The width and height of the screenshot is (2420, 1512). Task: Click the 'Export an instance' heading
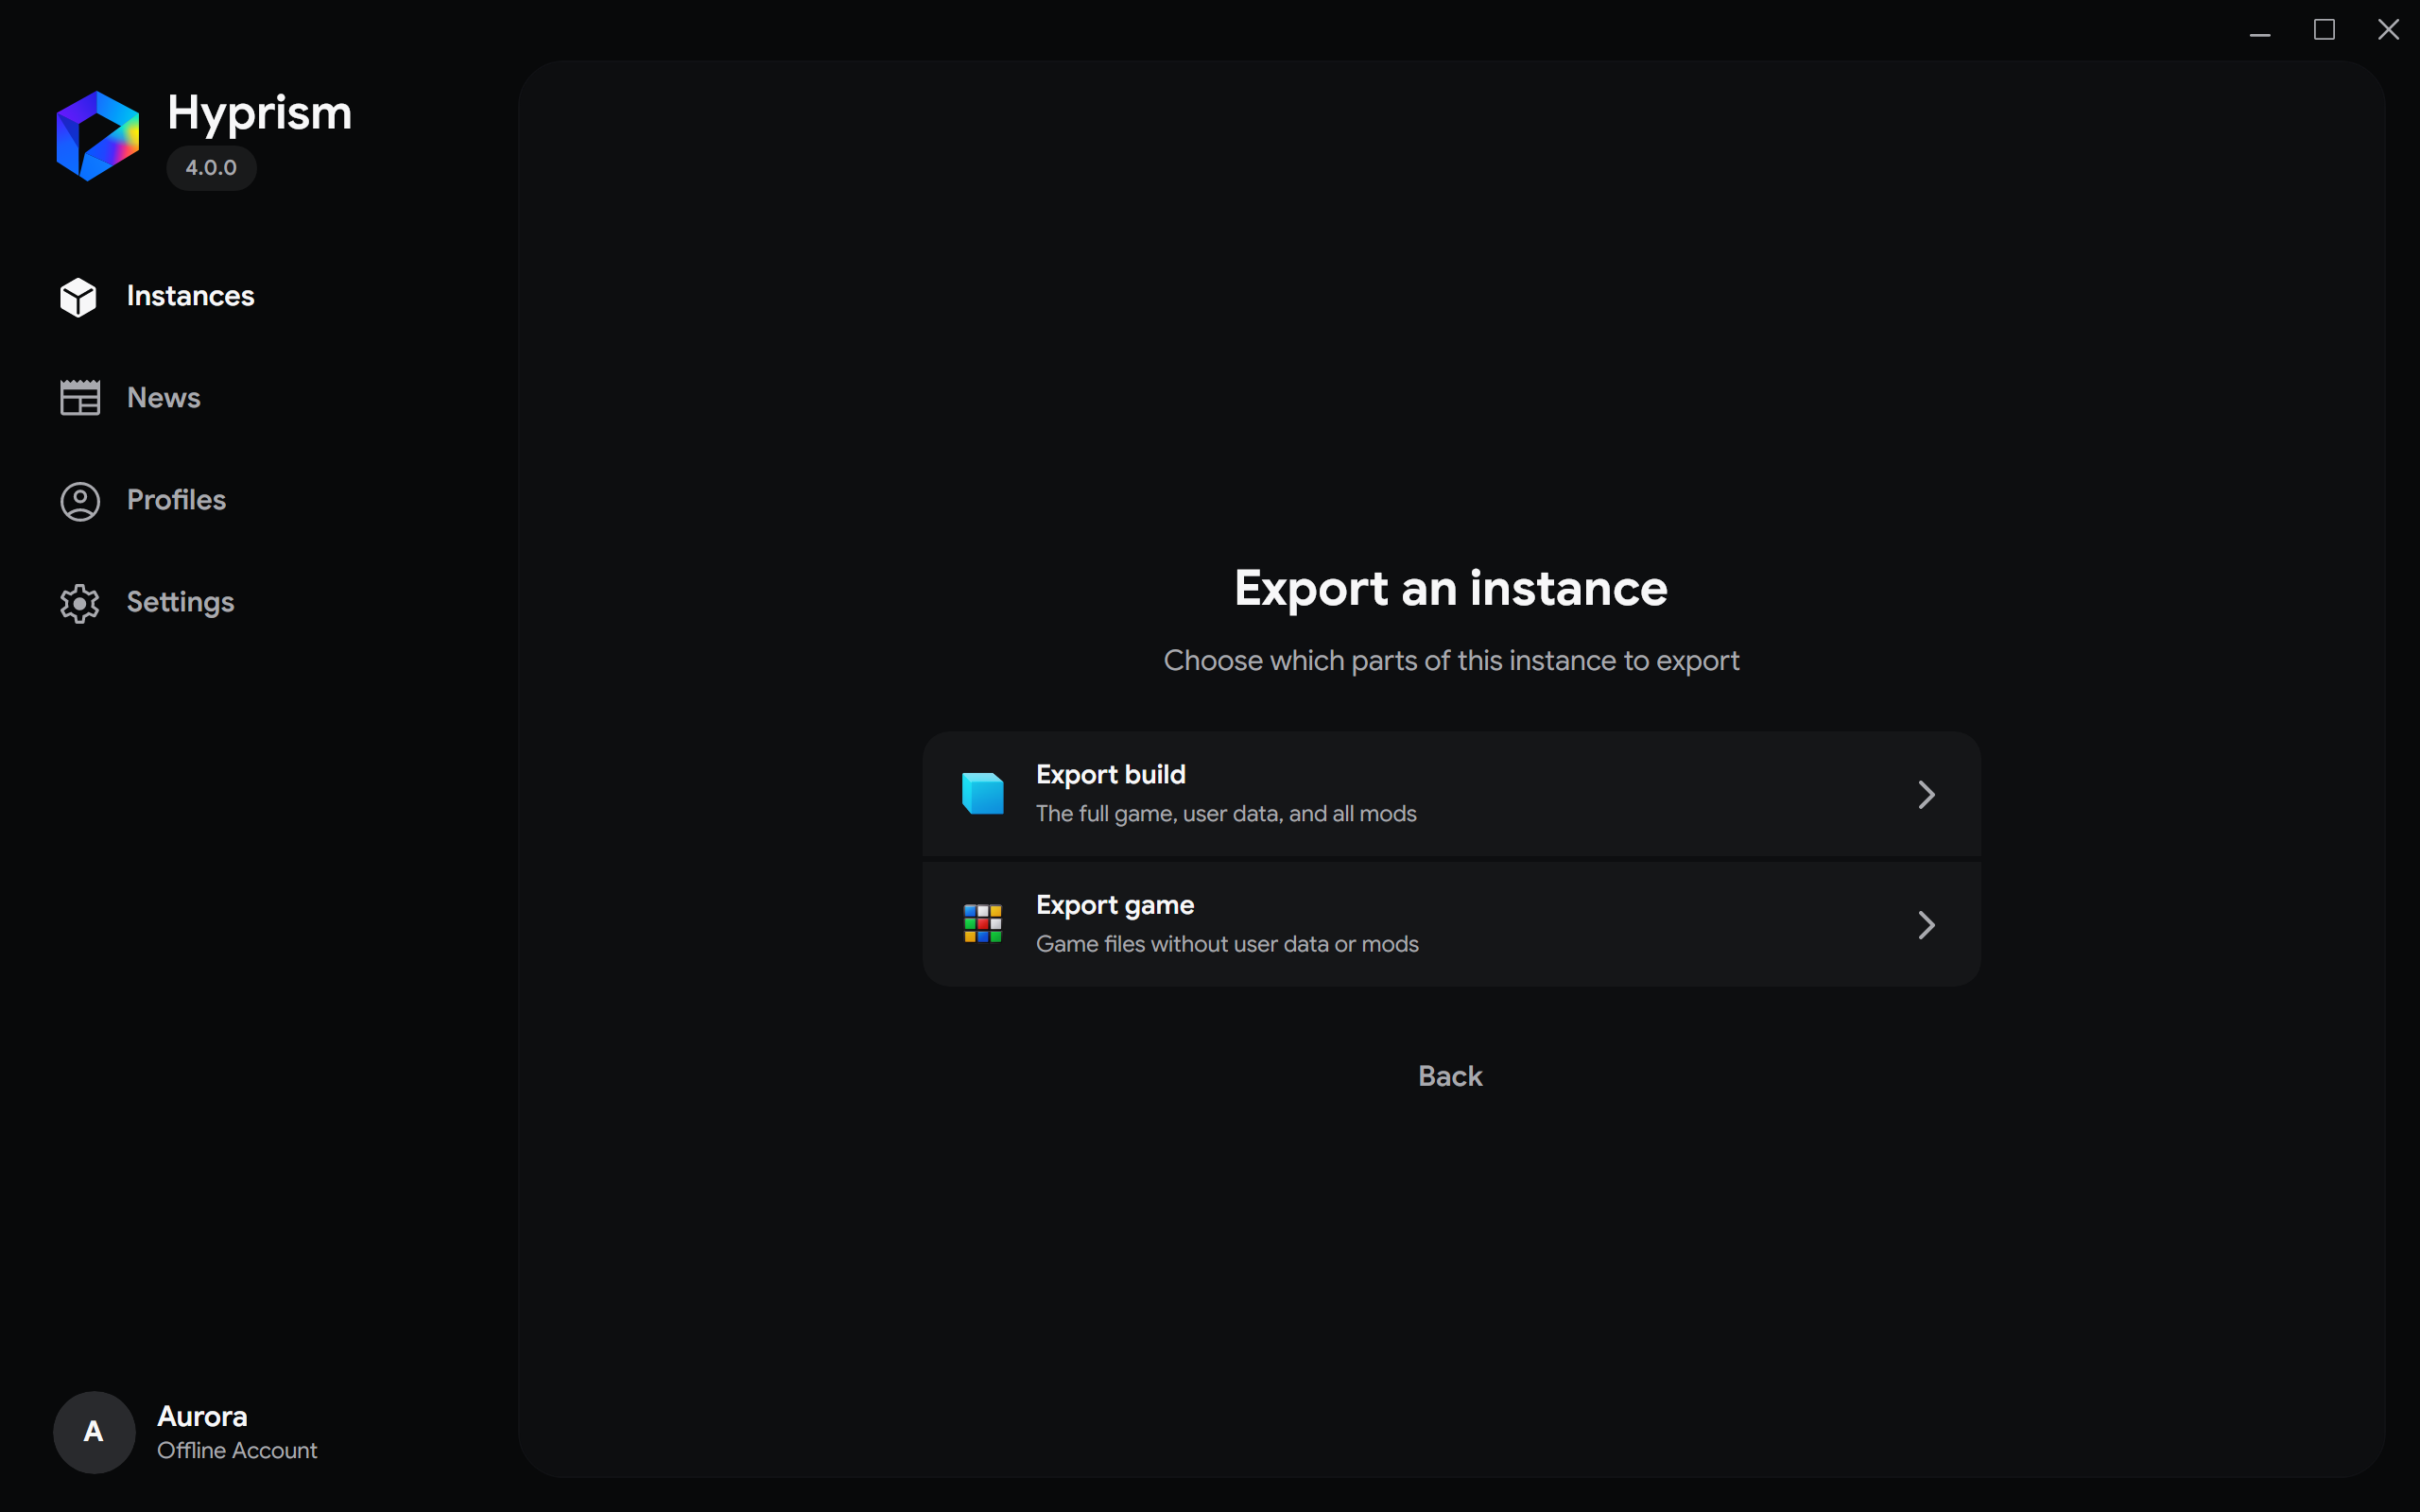click(x=1451, y=588)
